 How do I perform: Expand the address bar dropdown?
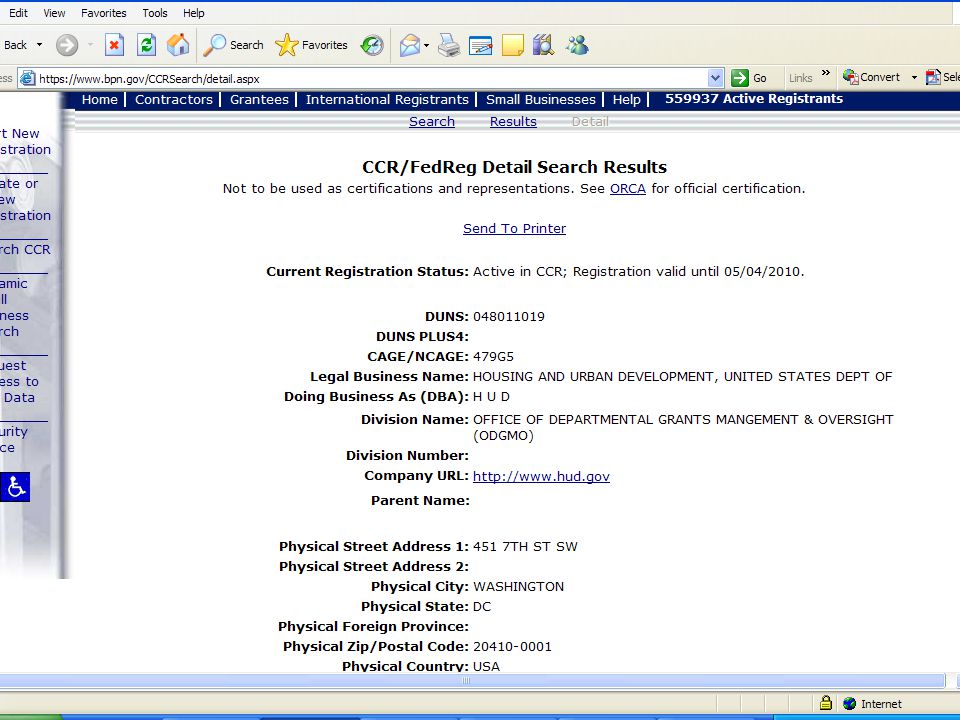(x=715, y=78)
